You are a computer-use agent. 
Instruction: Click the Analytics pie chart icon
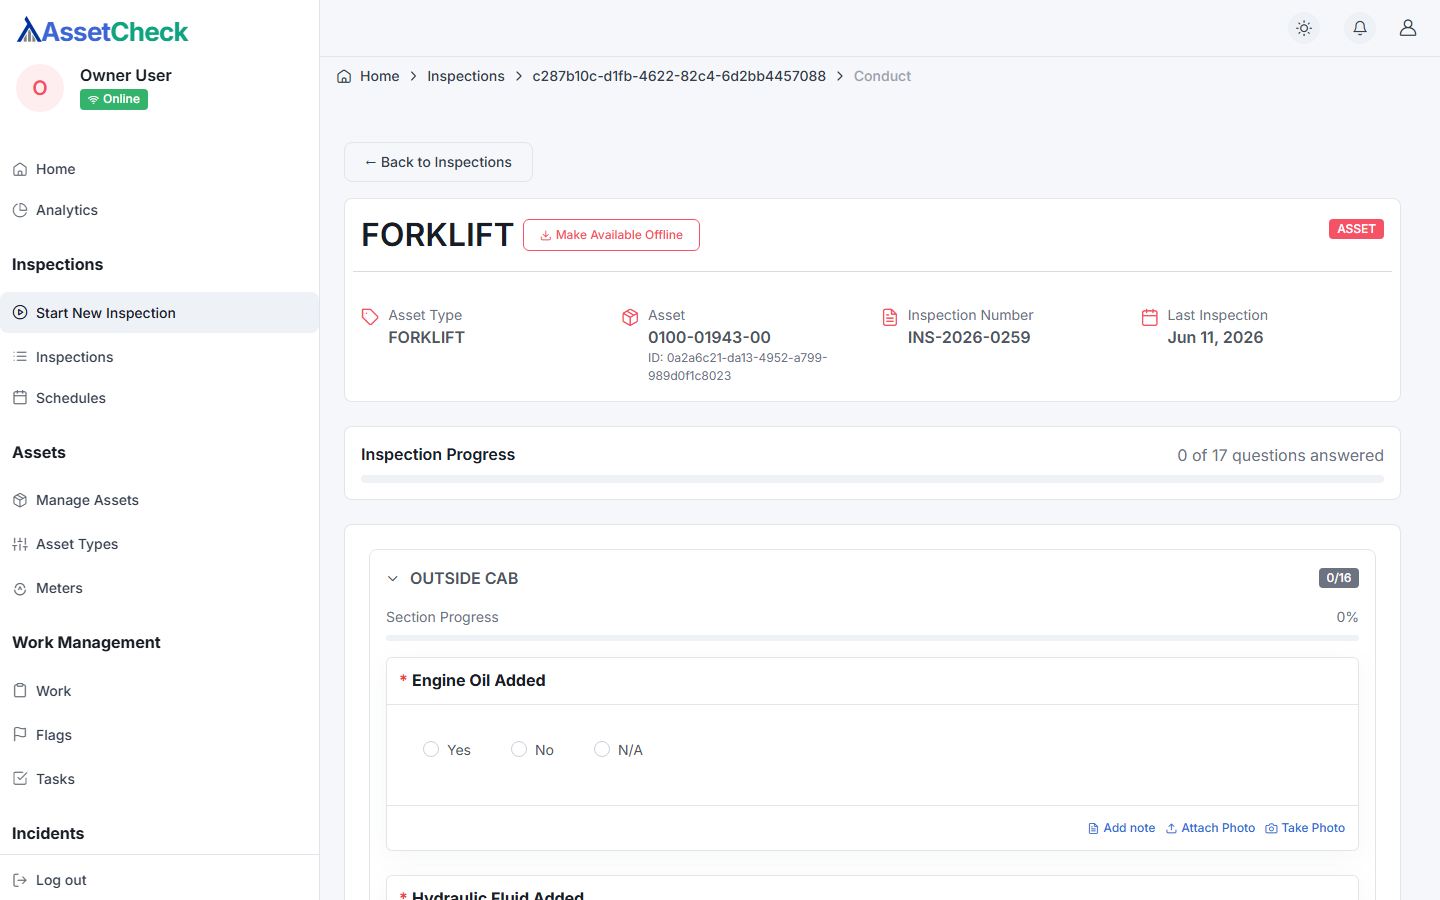(x=20, y=210)
